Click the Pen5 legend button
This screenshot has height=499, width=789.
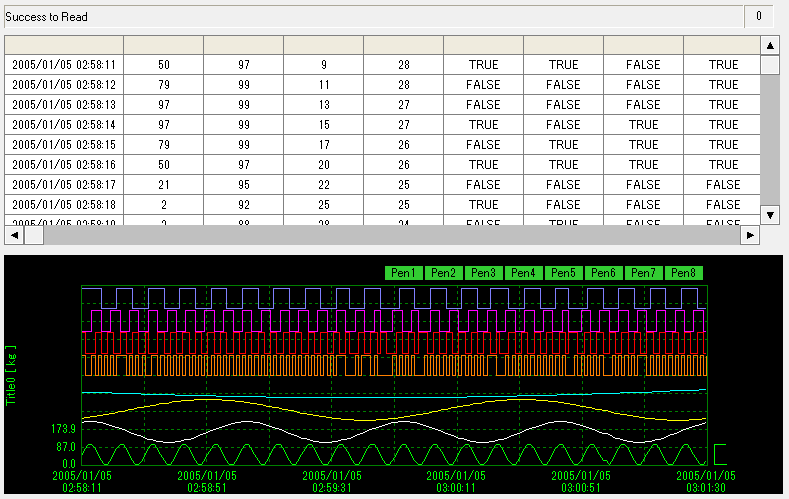563,273
